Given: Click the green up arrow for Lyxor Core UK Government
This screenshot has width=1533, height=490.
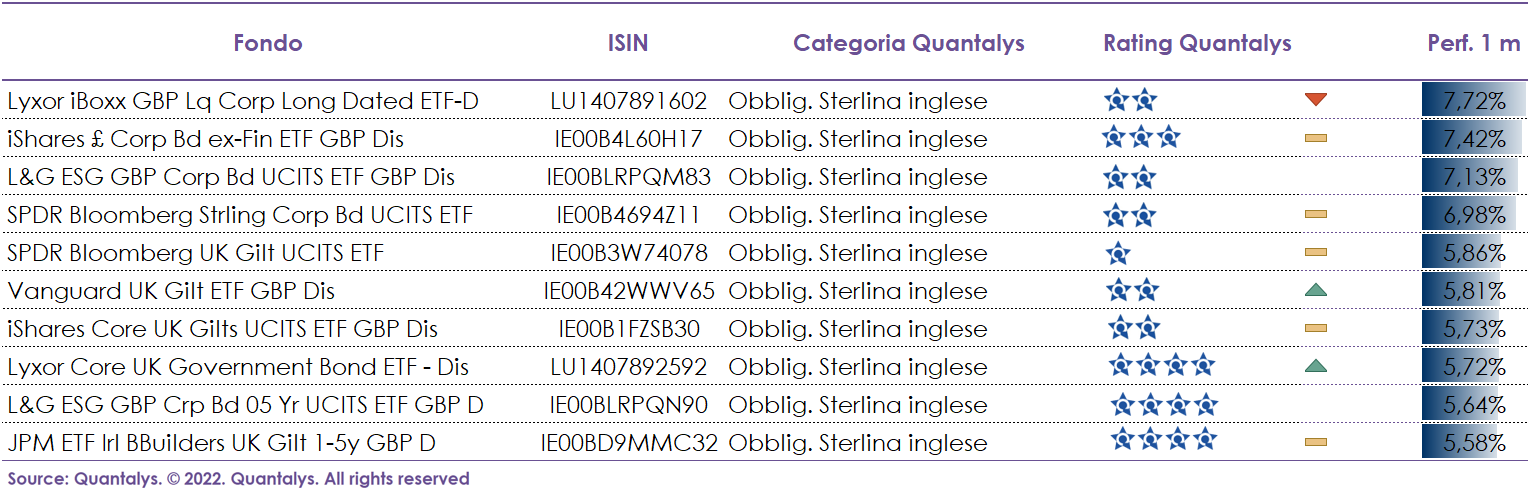Looking at the screenshot, I should click(1315, 366).
